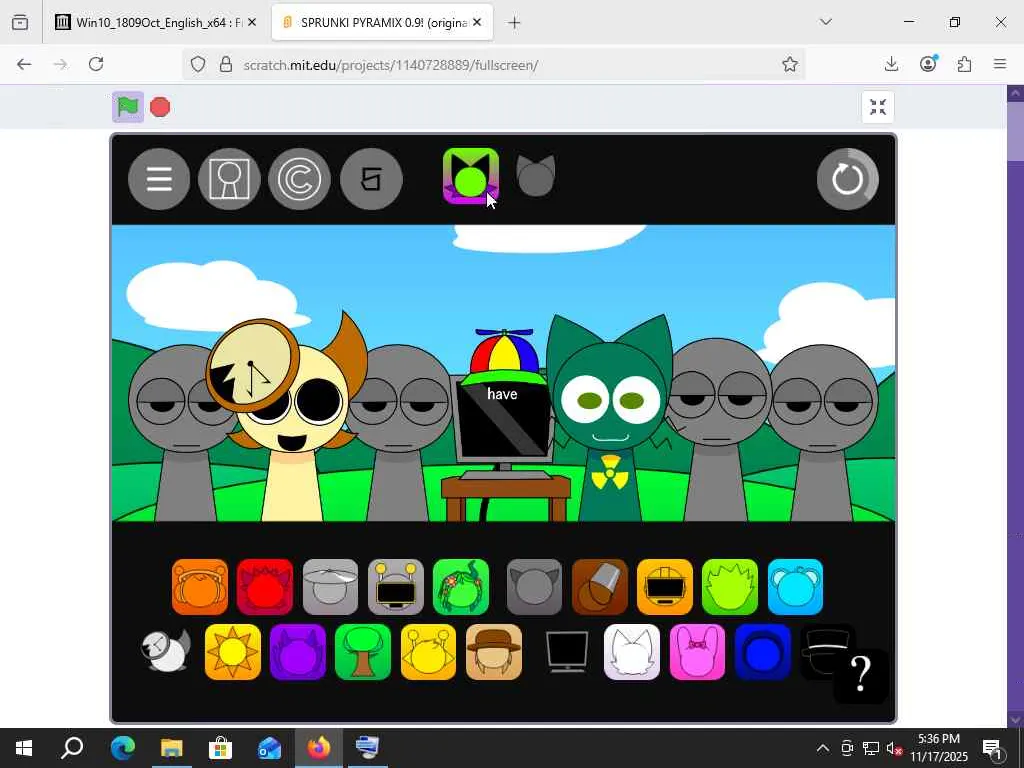The image size is (1024, 768).
Task: Click the muted volume tray icon
Action: 894,748
